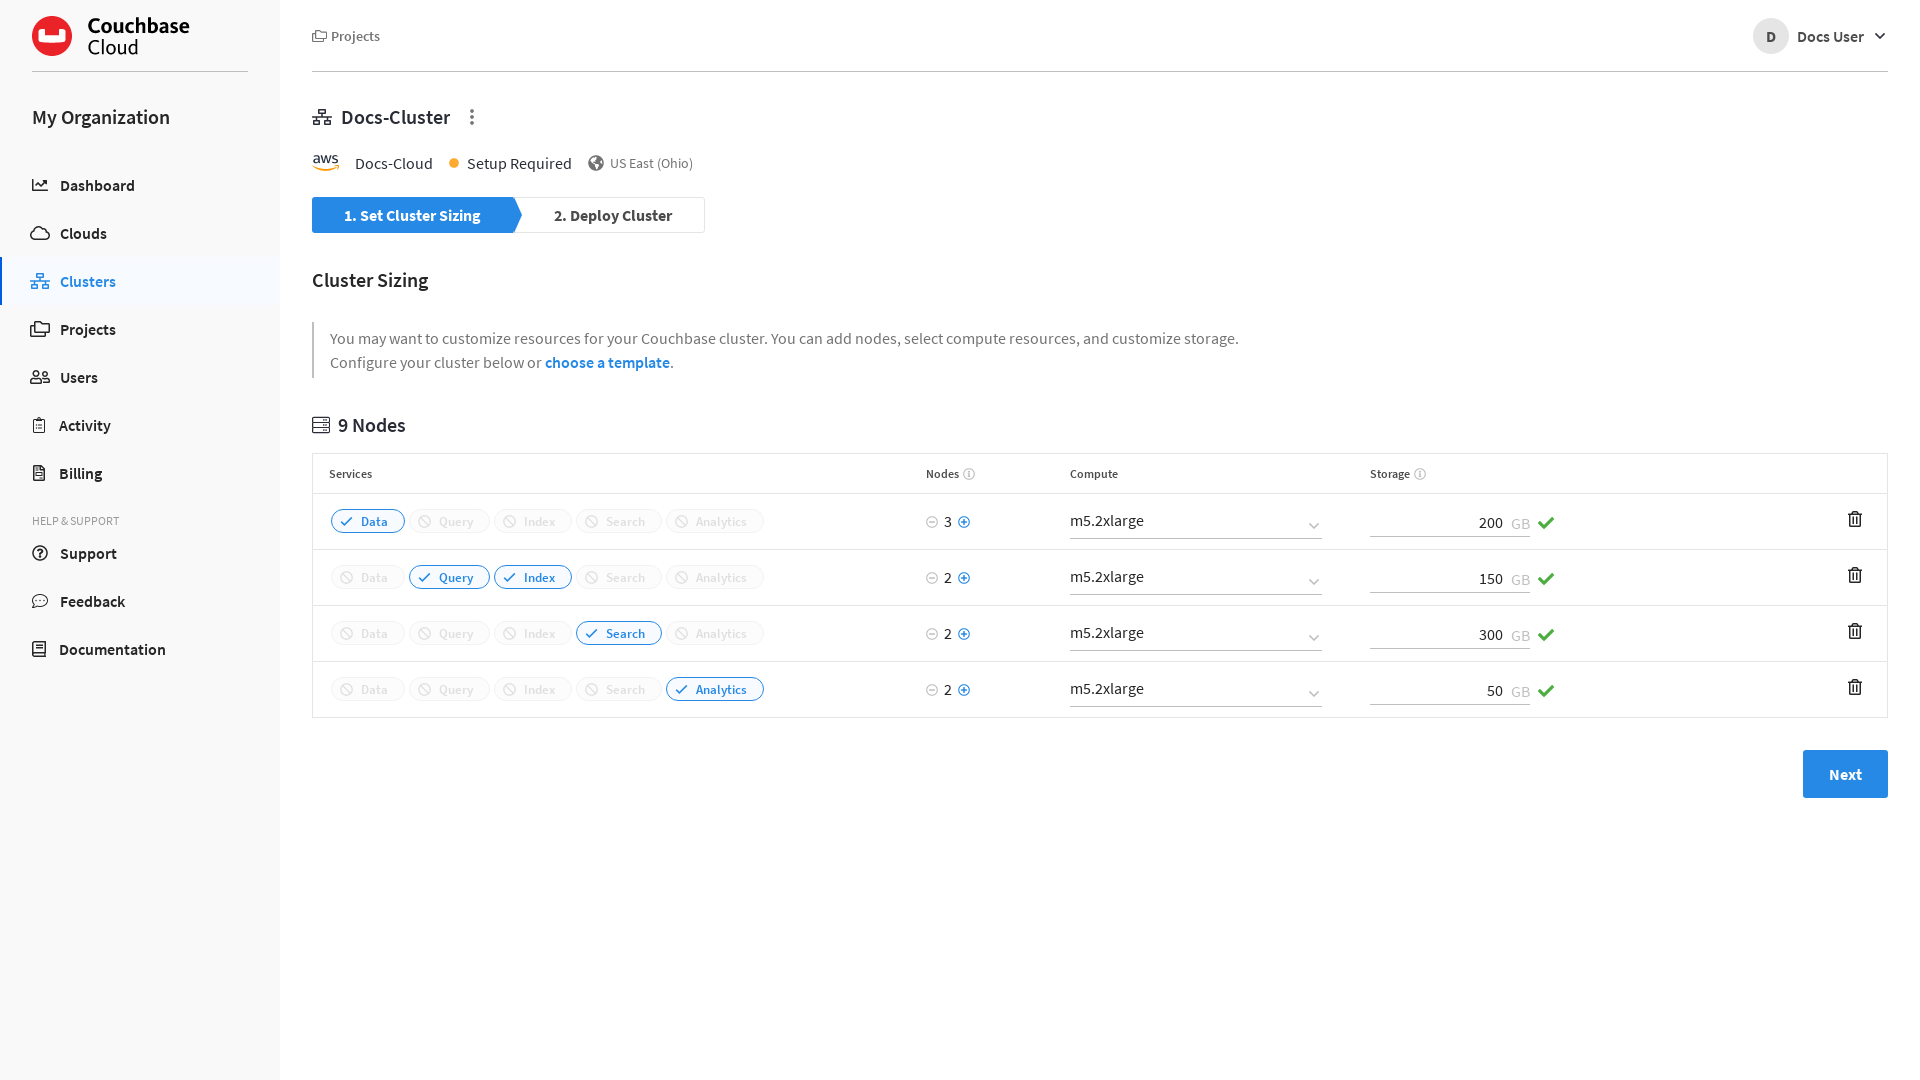The image size is (1920, 1080).
Task: Click the choose a template link
Action: (x=607, y=362)
